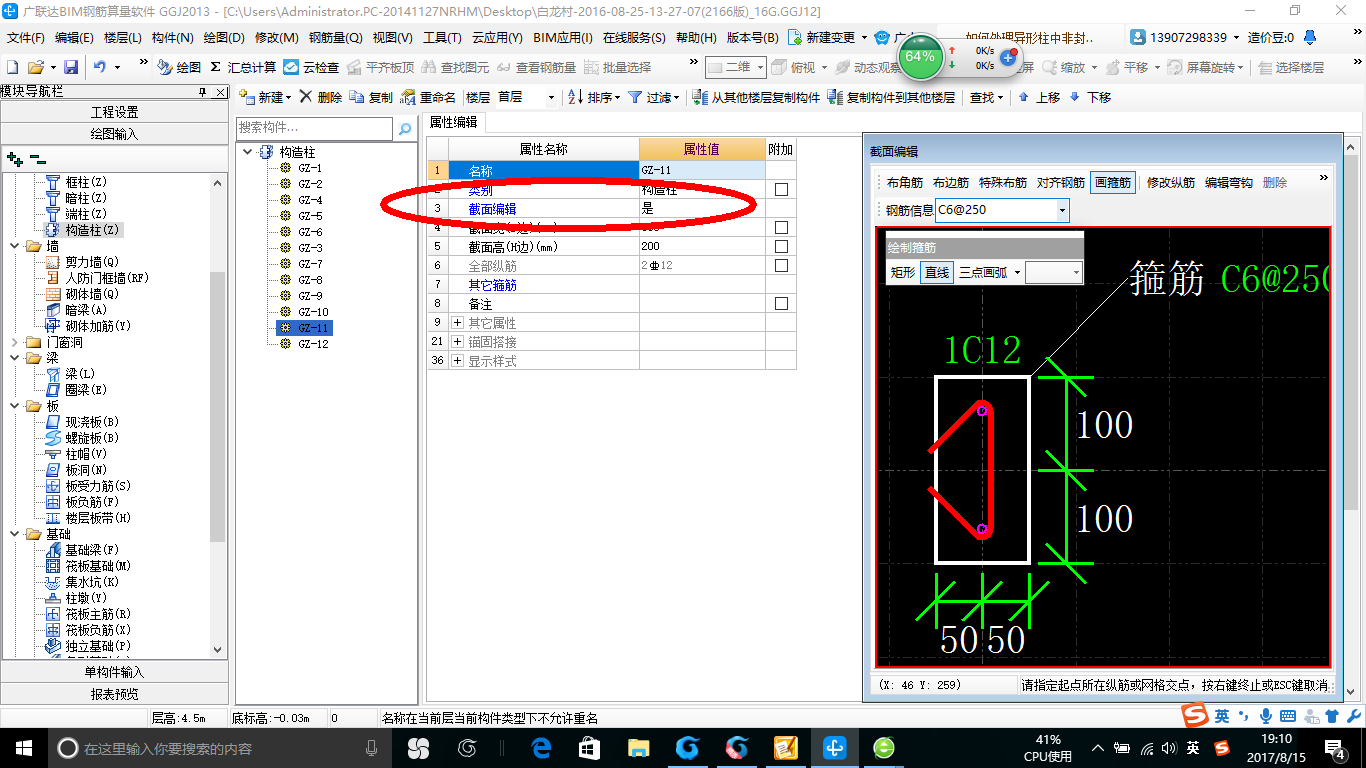The width and height of the screenshot is (1366, 768).
Task: Click the notification bell icon
Action: click(1311, 37)
